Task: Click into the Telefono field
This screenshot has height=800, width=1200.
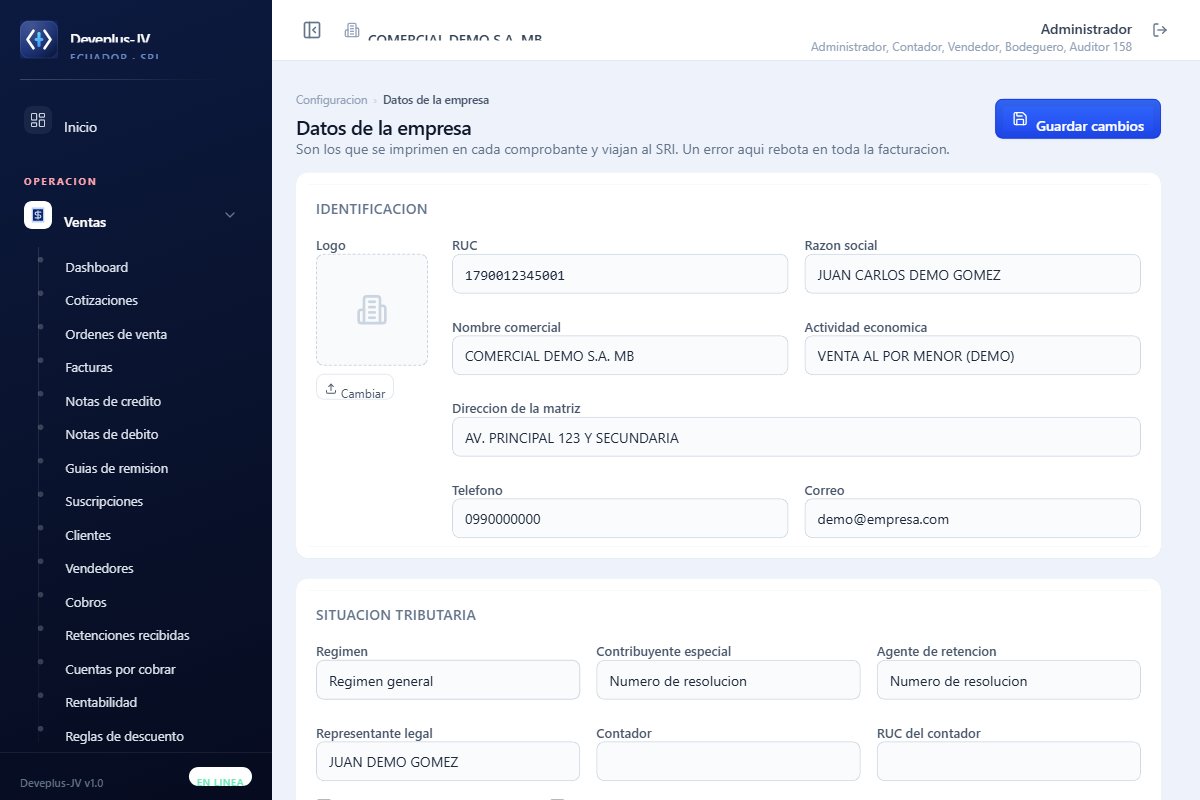Action: (x=620, y=519)
